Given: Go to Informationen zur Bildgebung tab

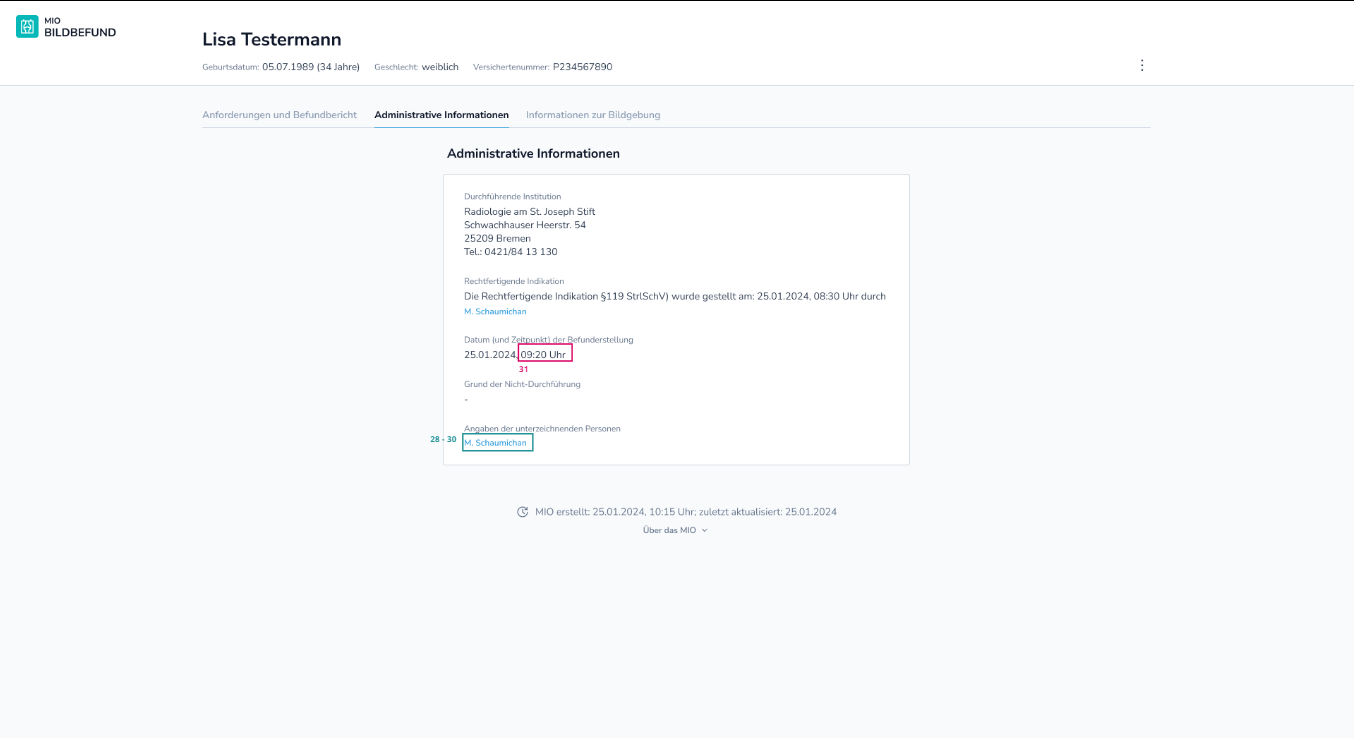Looking at the screenshot, I should (x=593, y=115).
